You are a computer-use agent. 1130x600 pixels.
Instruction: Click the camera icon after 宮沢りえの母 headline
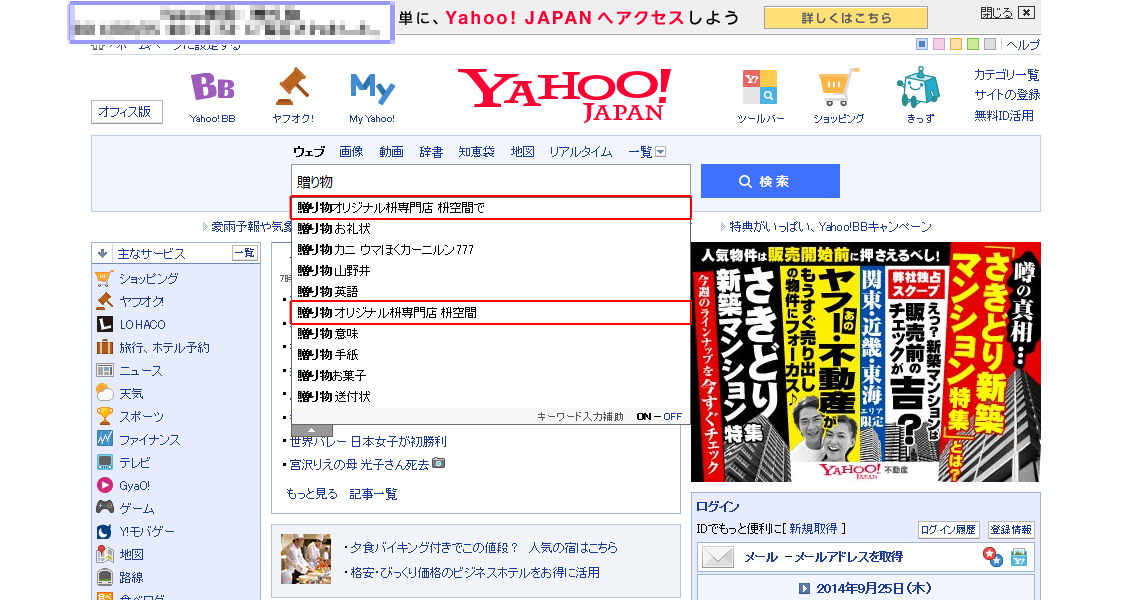click(438, 463)
